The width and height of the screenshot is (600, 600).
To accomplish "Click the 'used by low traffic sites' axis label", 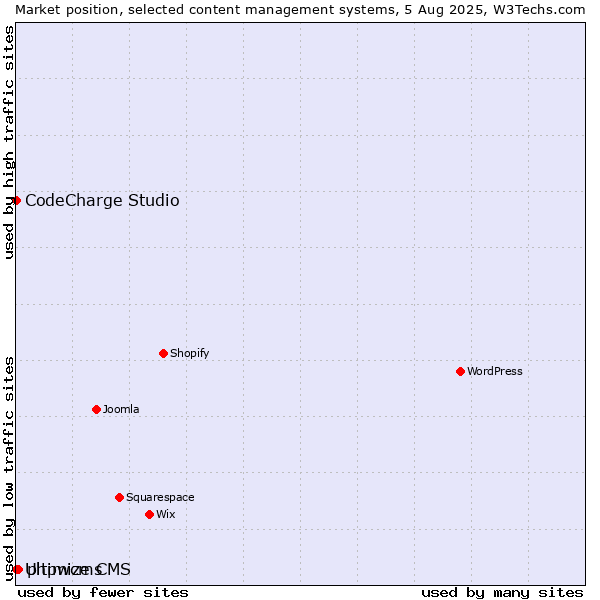I will click(x=8, y=470).
